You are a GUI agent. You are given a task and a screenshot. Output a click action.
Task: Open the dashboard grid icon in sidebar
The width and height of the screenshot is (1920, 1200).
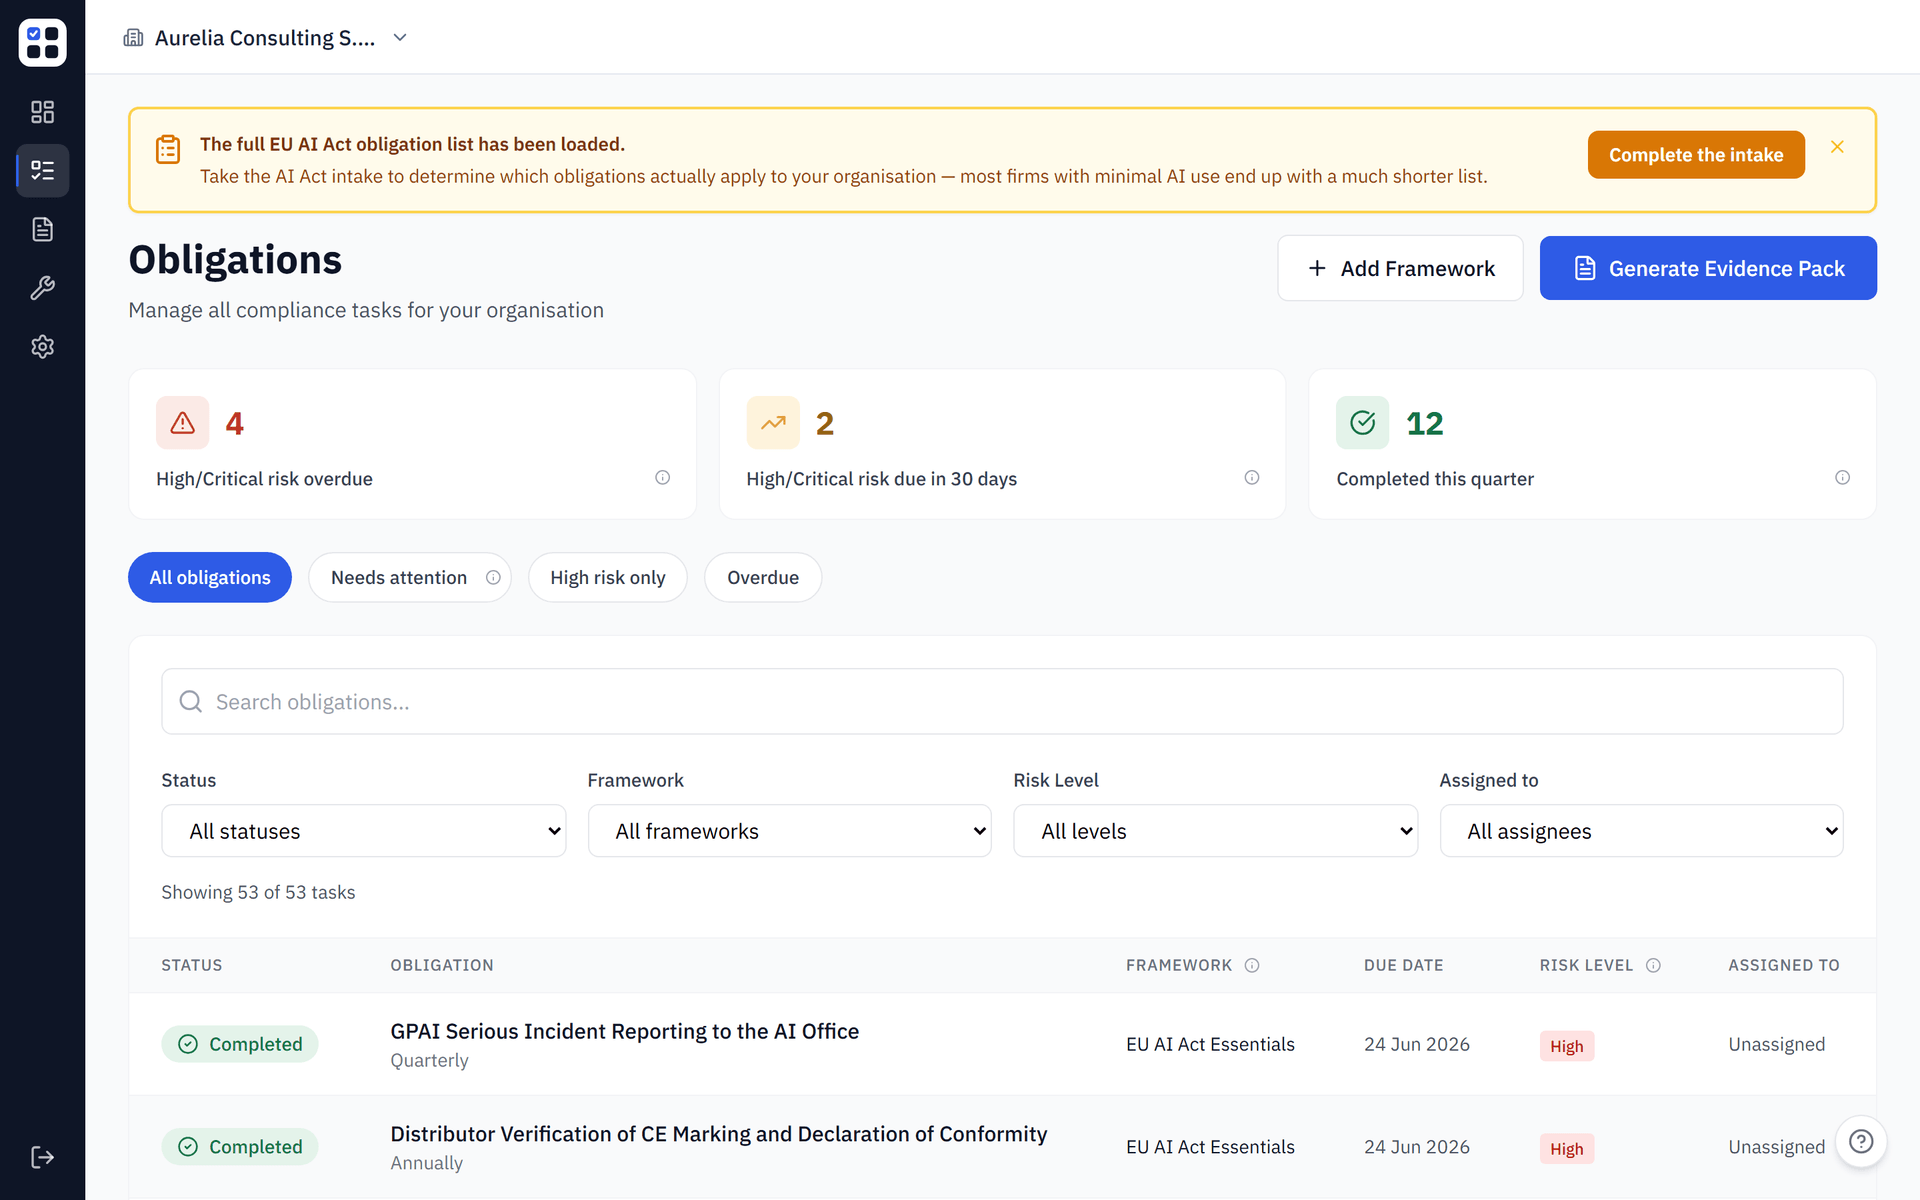(42, 111)
